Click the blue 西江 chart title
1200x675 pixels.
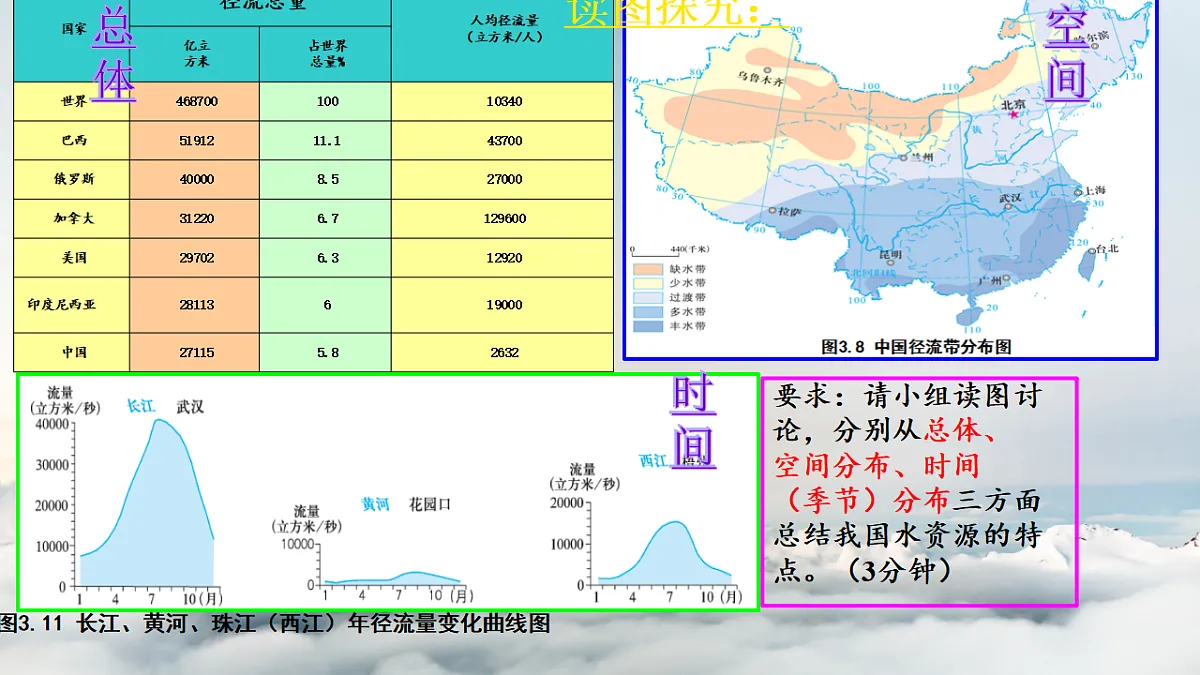click(x=654, y=460)
